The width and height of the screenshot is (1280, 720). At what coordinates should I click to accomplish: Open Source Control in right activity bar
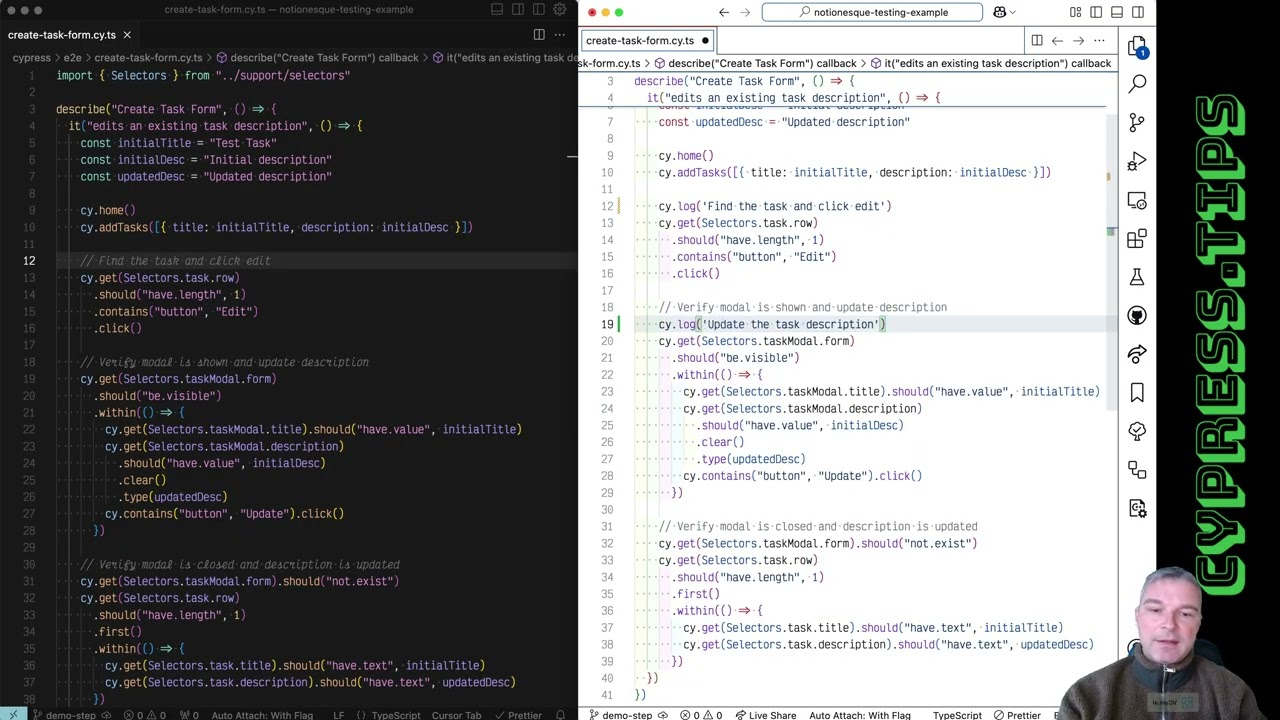click(x=1137, y=123)
